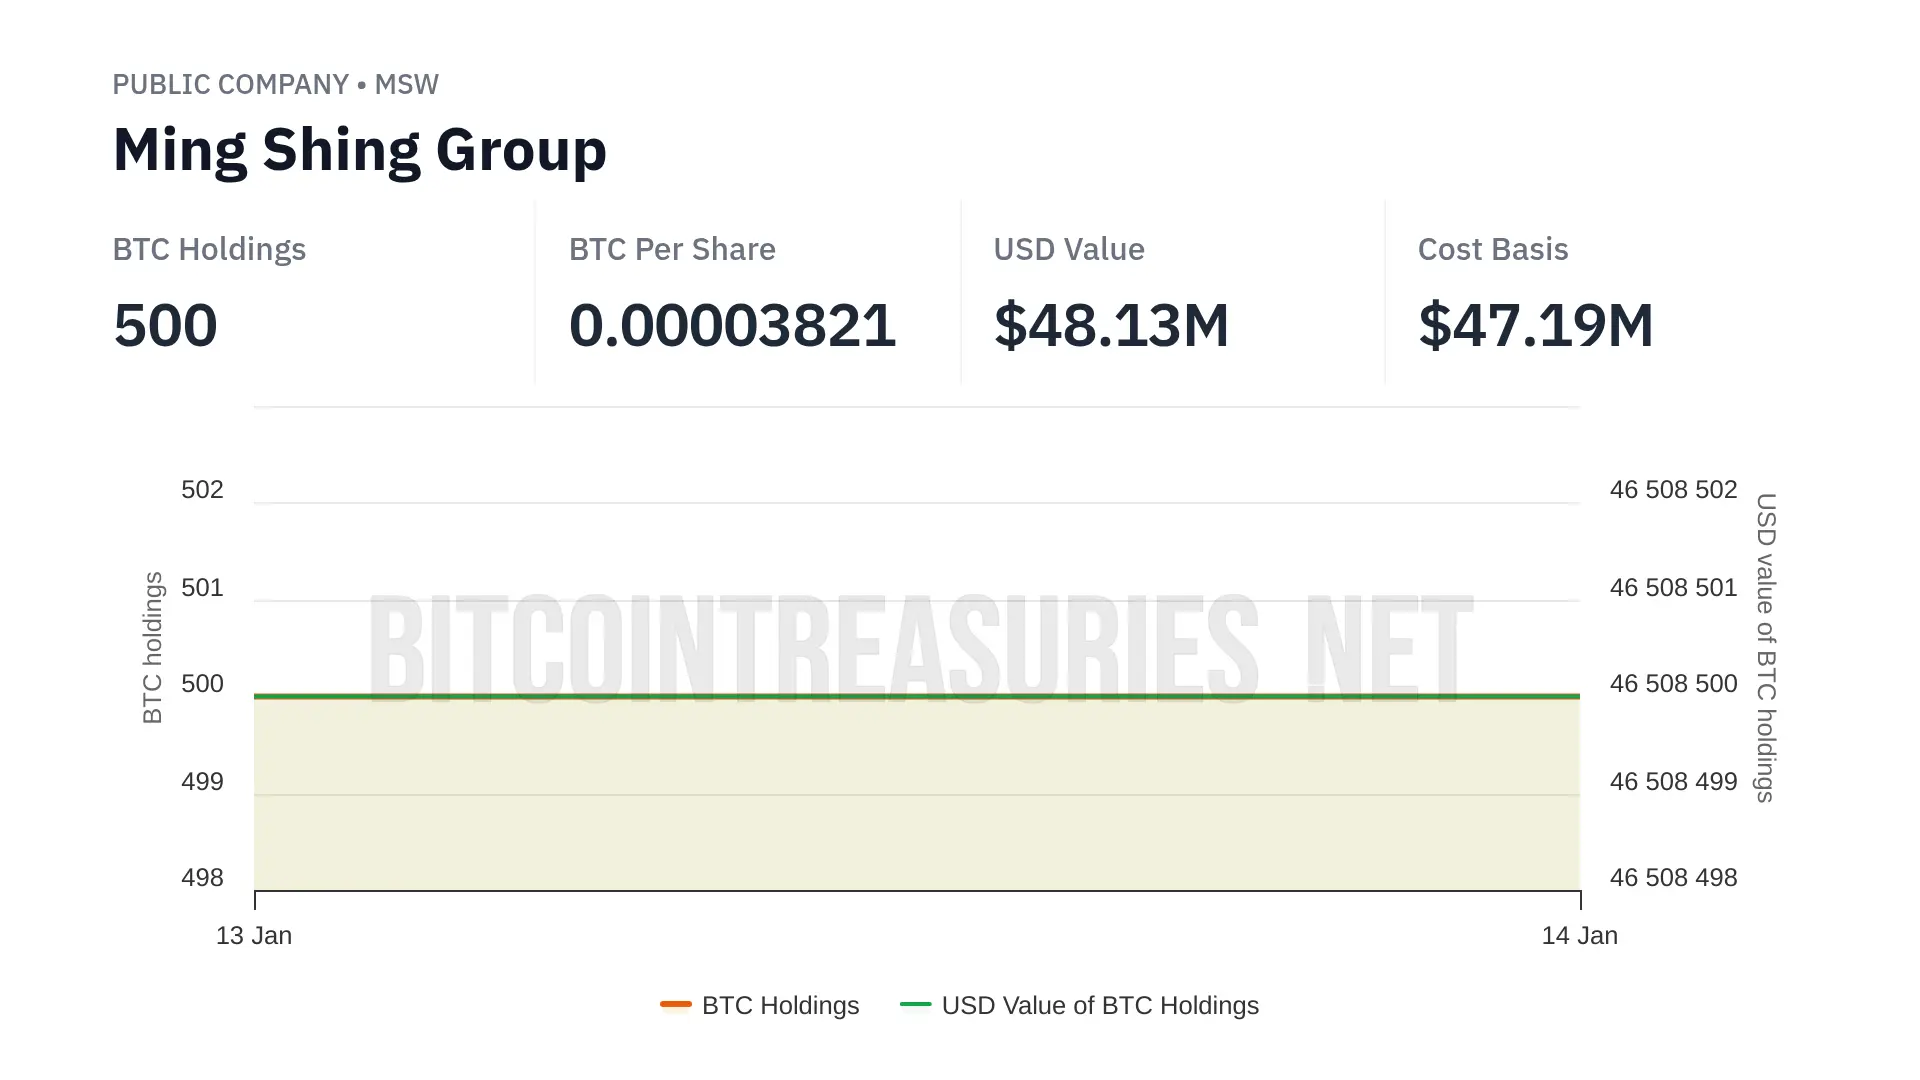Click the BTC Holdings value 500
This screenshot has height=1080, width=1920.
[x=165, y=325]
